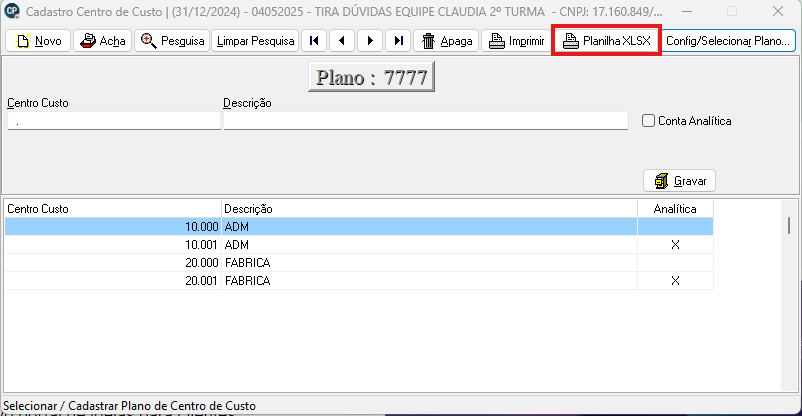Click the Acha find button
Viewport: 802px width, 416px height.
(103, 41)
